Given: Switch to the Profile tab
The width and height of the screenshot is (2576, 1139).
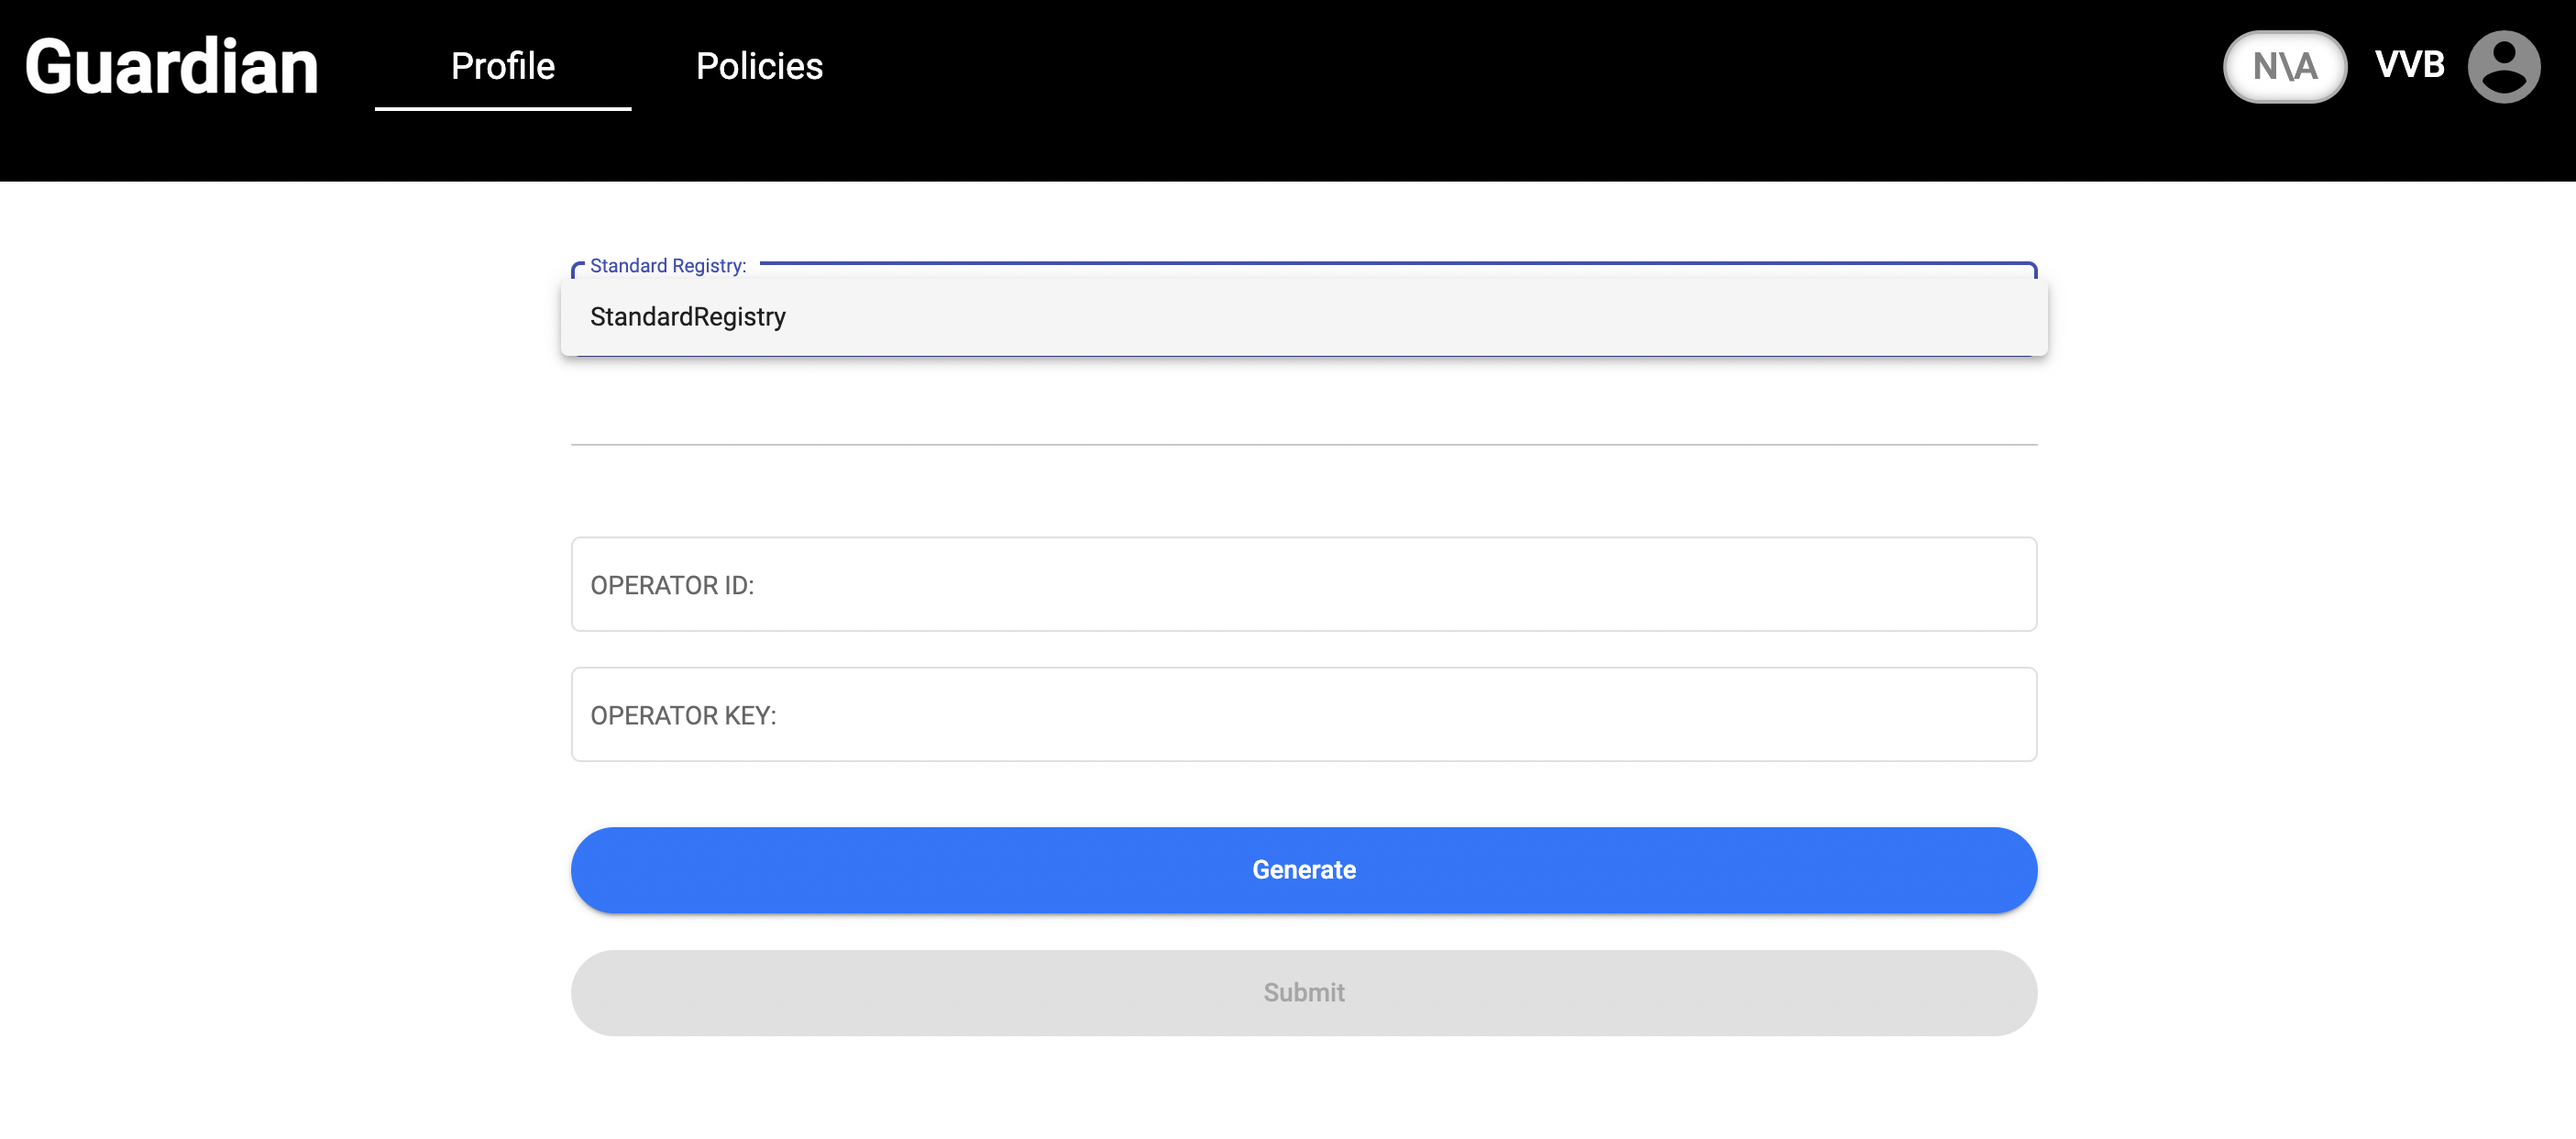Looking at the screenshot, I should pyautogui.click(x=502, y=66).
